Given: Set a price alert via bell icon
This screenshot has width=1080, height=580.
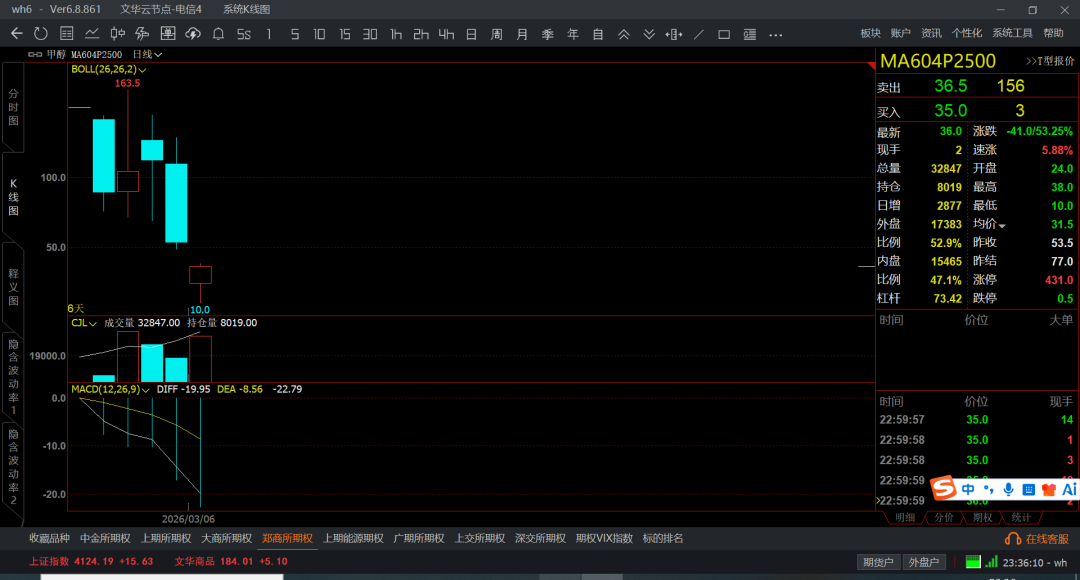Looking at the screenshot, I should coord(218,34).
